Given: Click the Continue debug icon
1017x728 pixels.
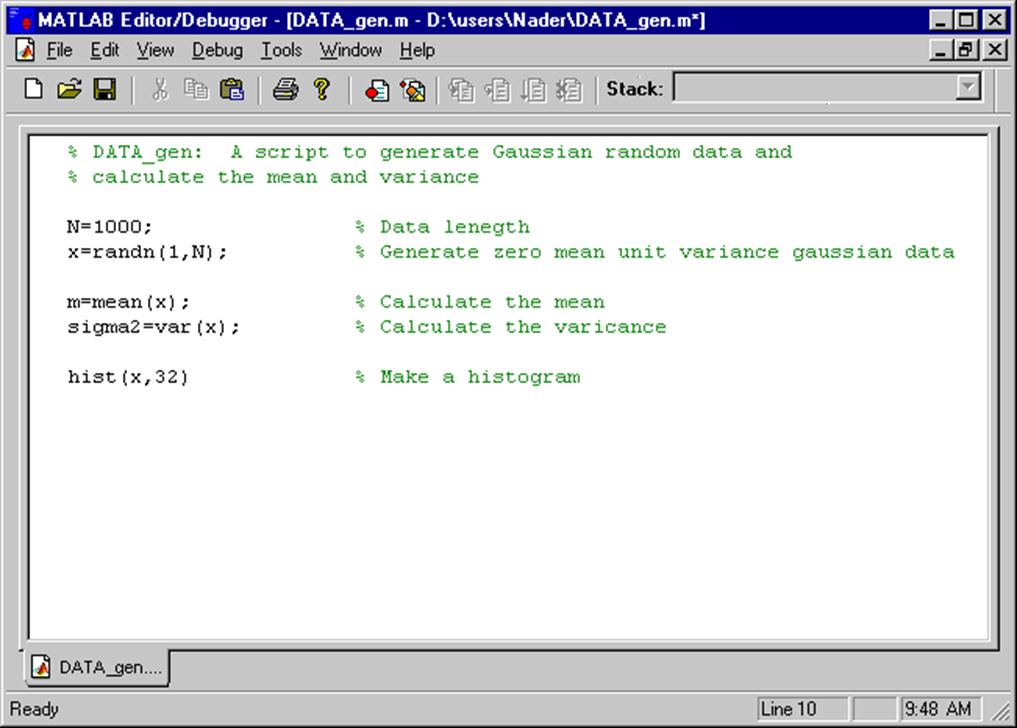Looking at the screenshot, I should point(533,90).
